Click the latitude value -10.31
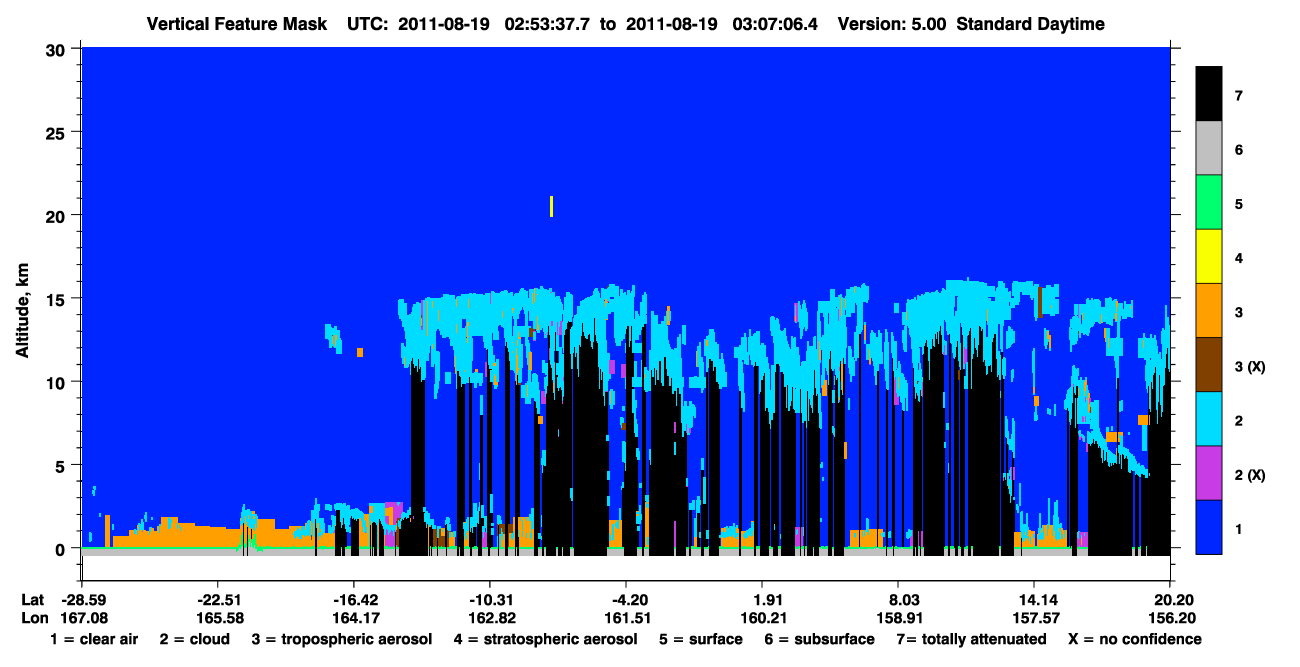Viewport: 1300px width, 667px height. tap(490, 599)
